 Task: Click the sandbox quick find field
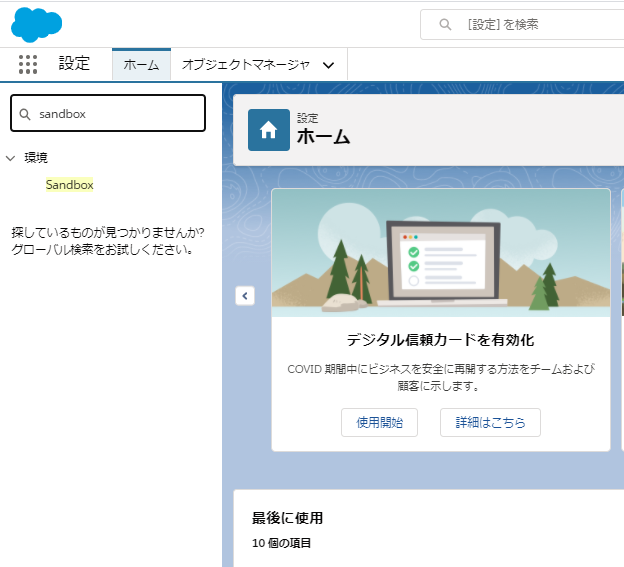(108, 113)
